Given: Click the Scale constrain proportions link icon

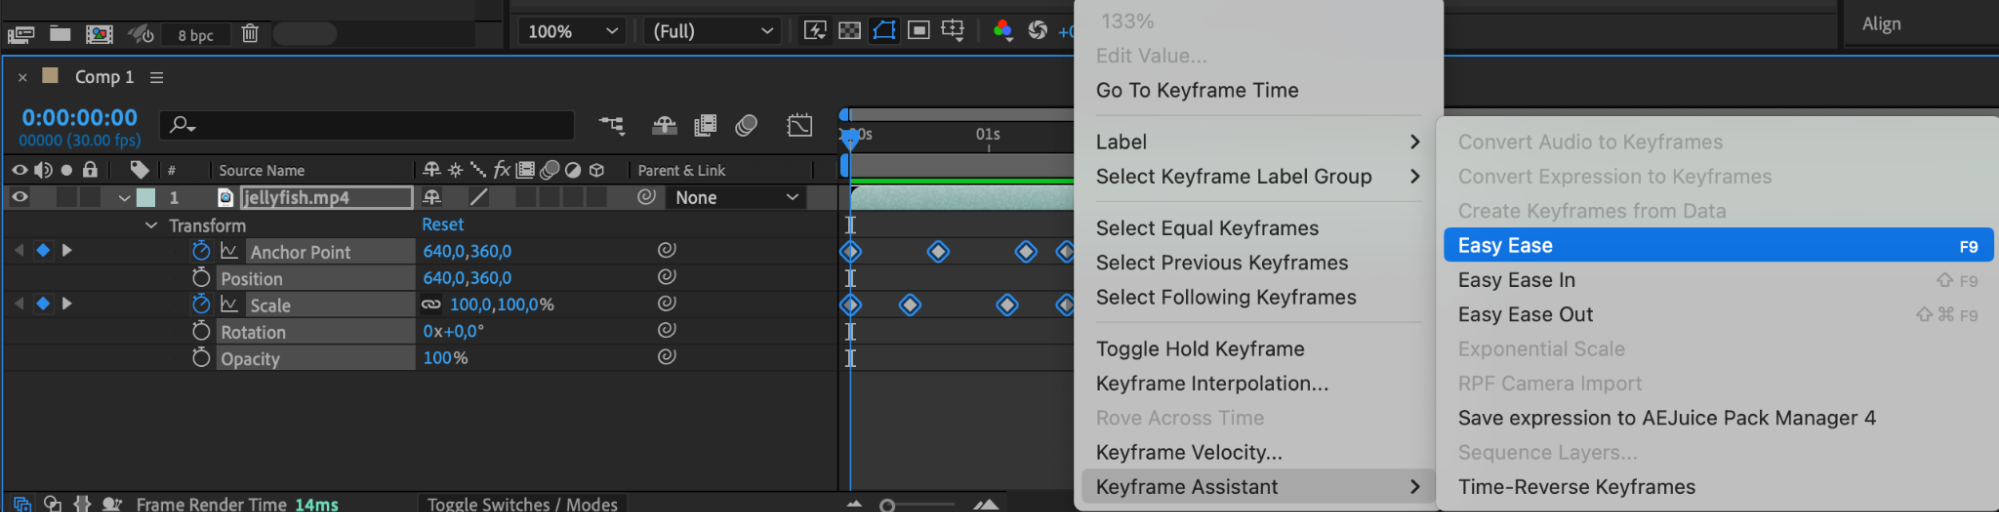Looking at the screenshot, I should point(431,305).
